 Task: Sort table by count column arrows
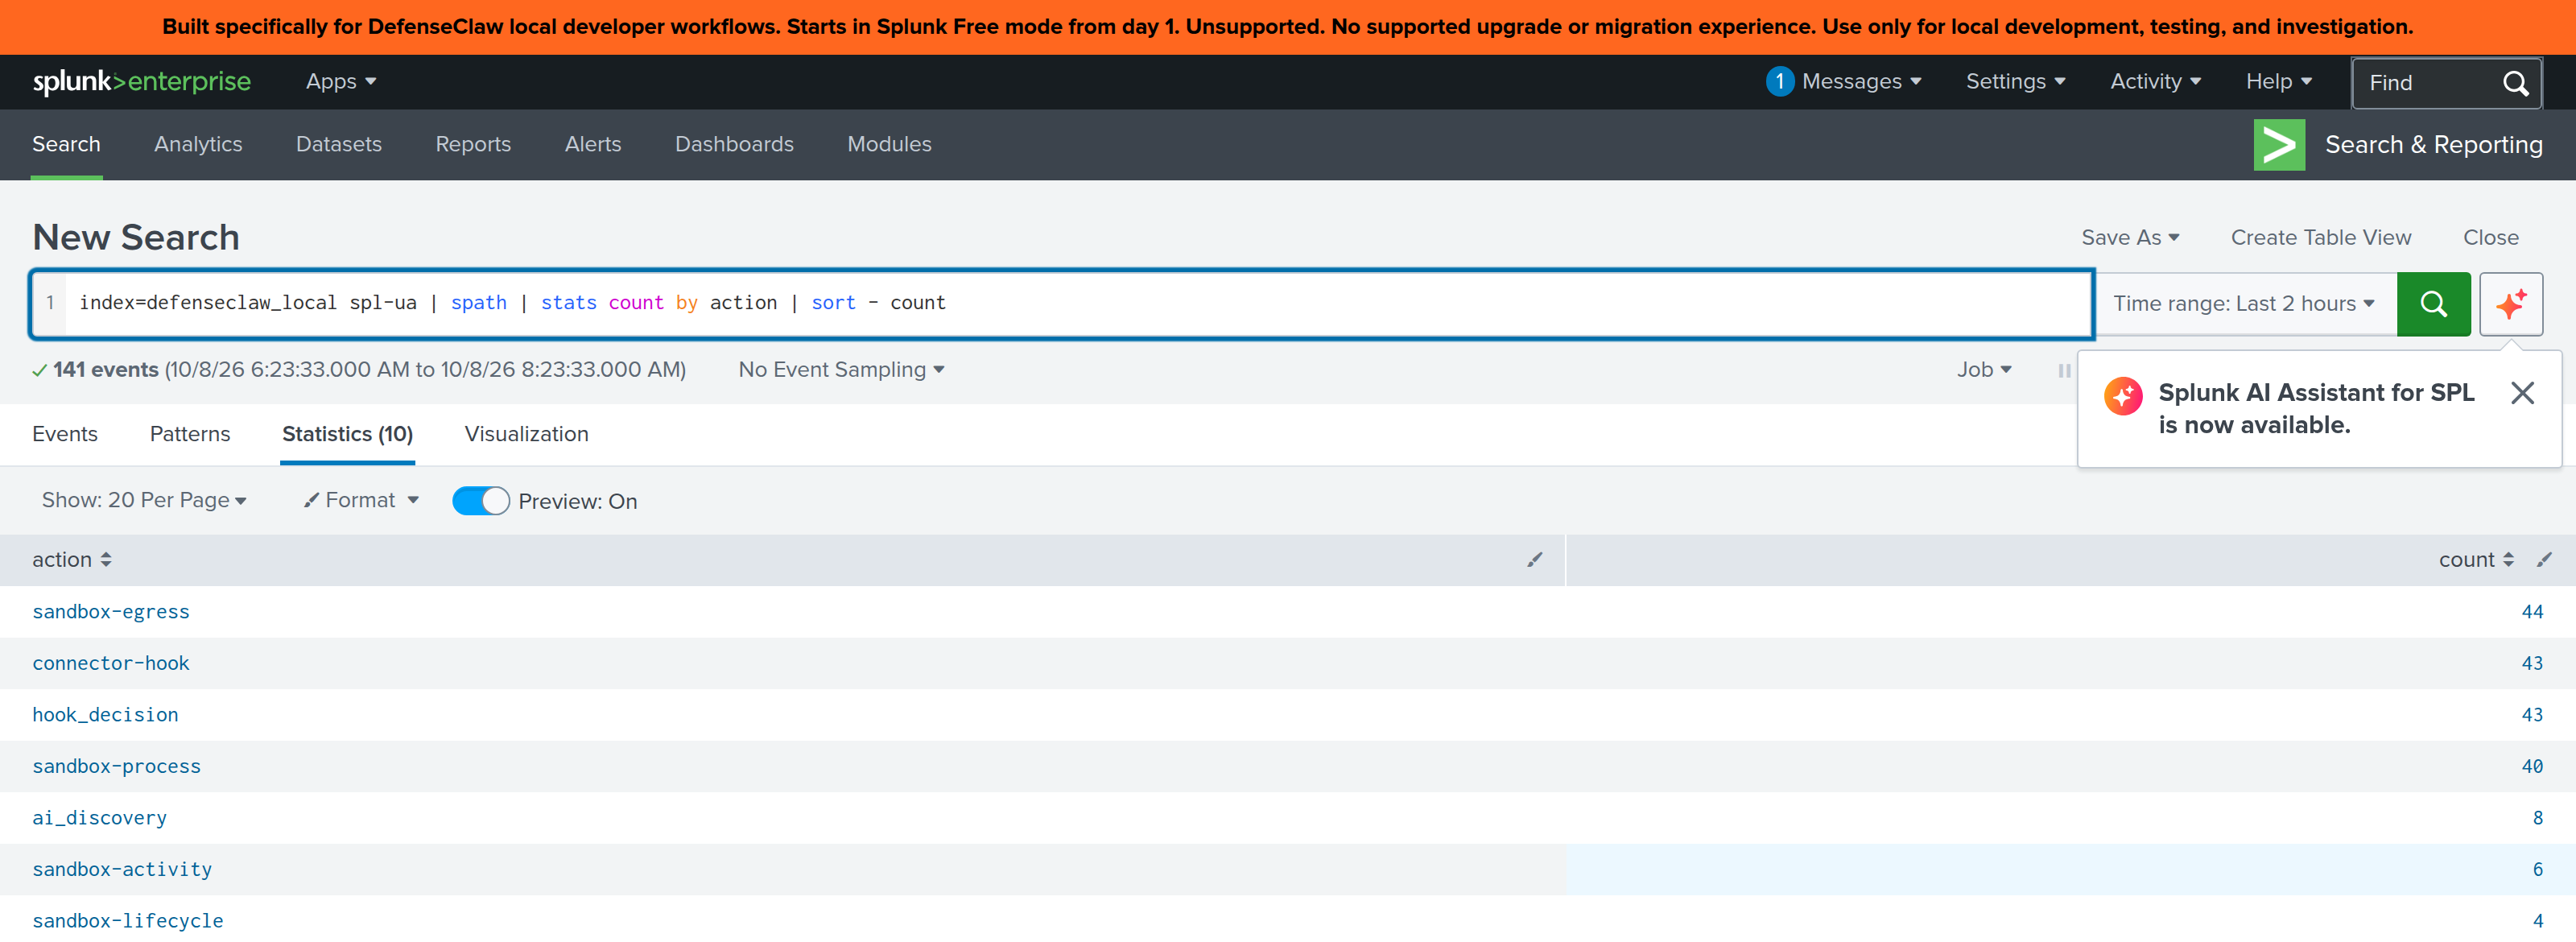coord(2507,560)
